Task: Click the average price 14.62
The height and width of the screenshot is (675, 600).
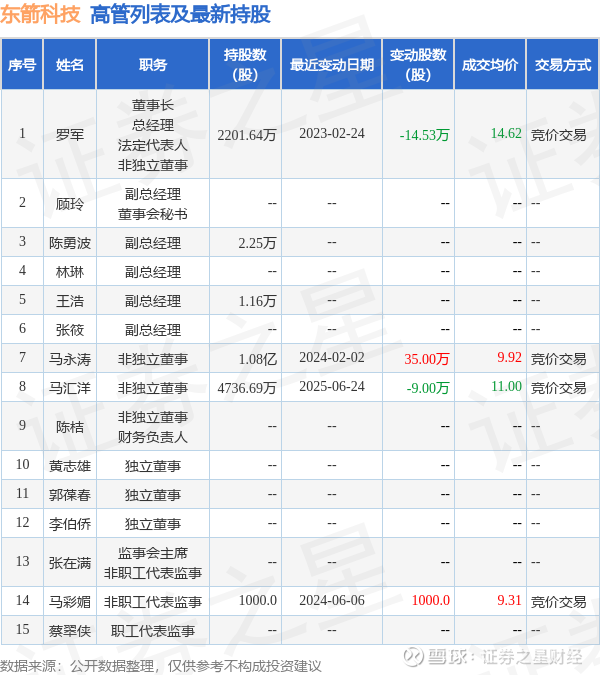Action: (x=506, y=133)
